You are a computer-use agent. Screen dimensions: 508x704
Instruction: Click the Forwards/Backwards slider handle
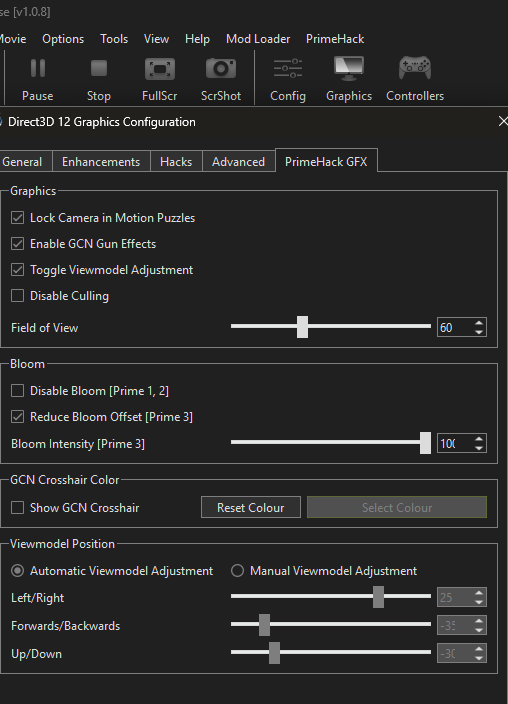pyautogui.click(x=264, y=625)
